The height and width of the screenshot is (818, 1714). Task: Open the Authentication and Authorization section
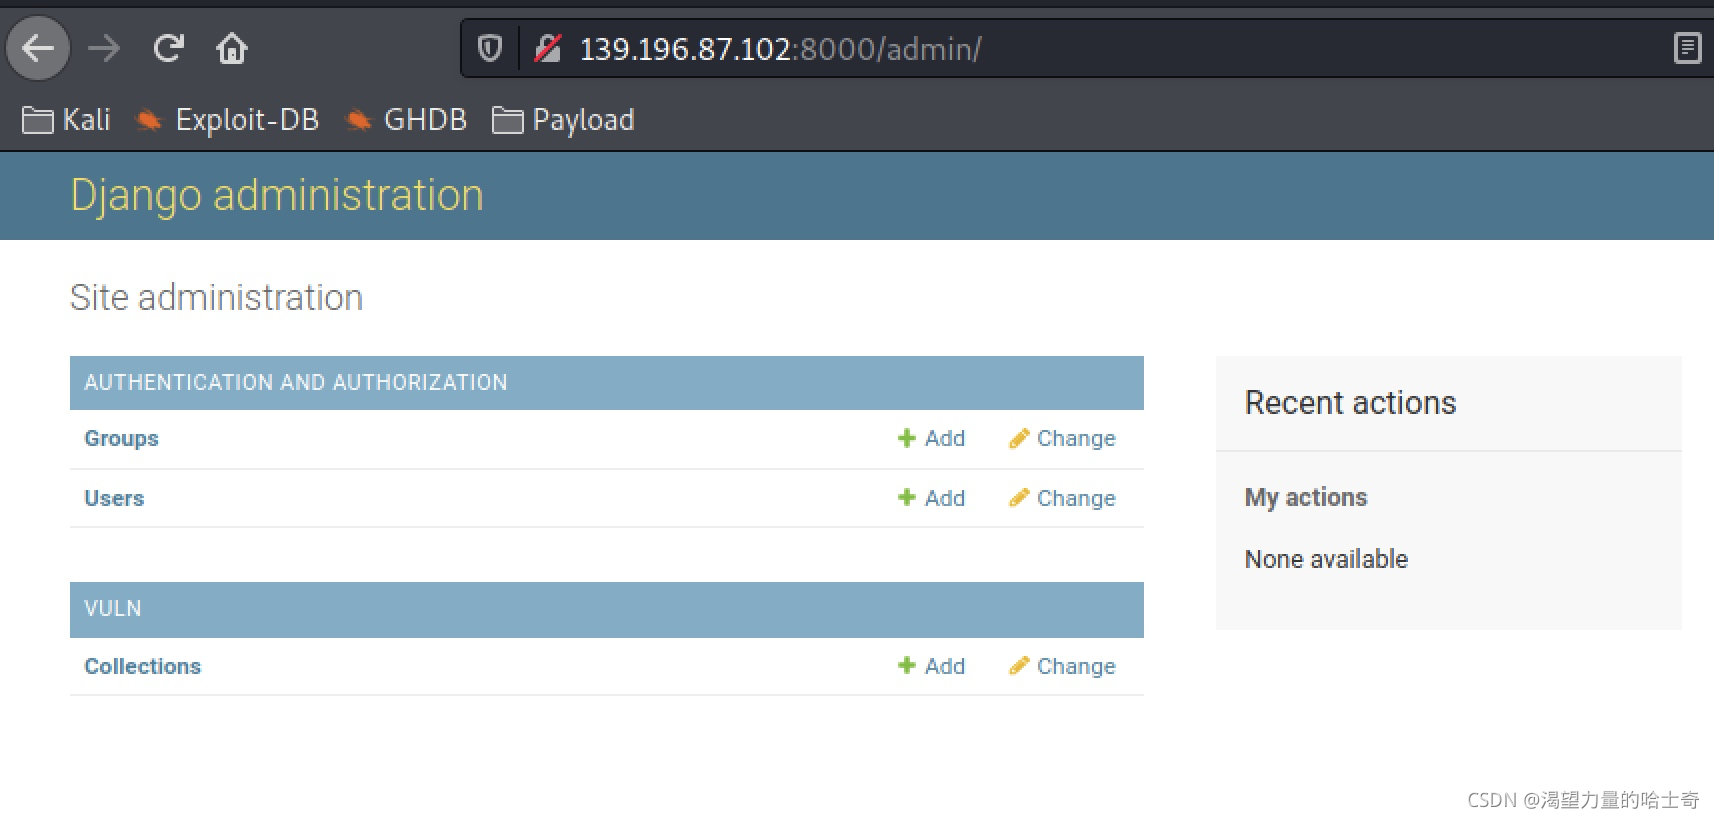[x=296, y=382]
